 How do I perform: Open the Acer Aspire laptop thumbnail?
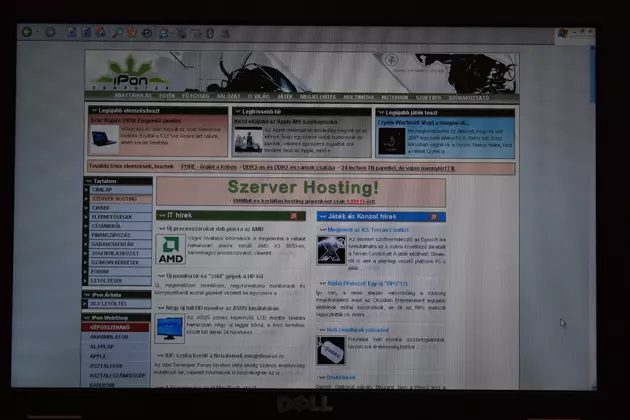tap(104, 139)
